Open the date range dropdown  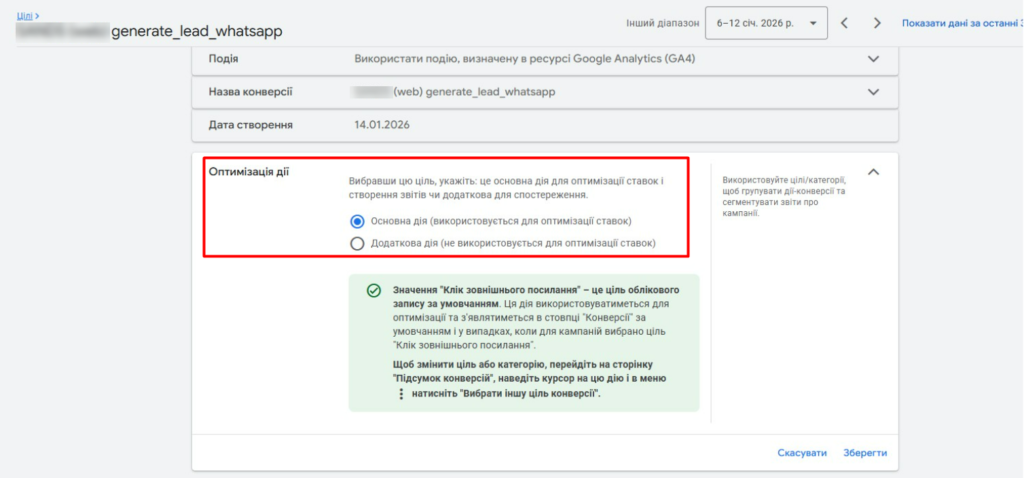coord(766,23)
